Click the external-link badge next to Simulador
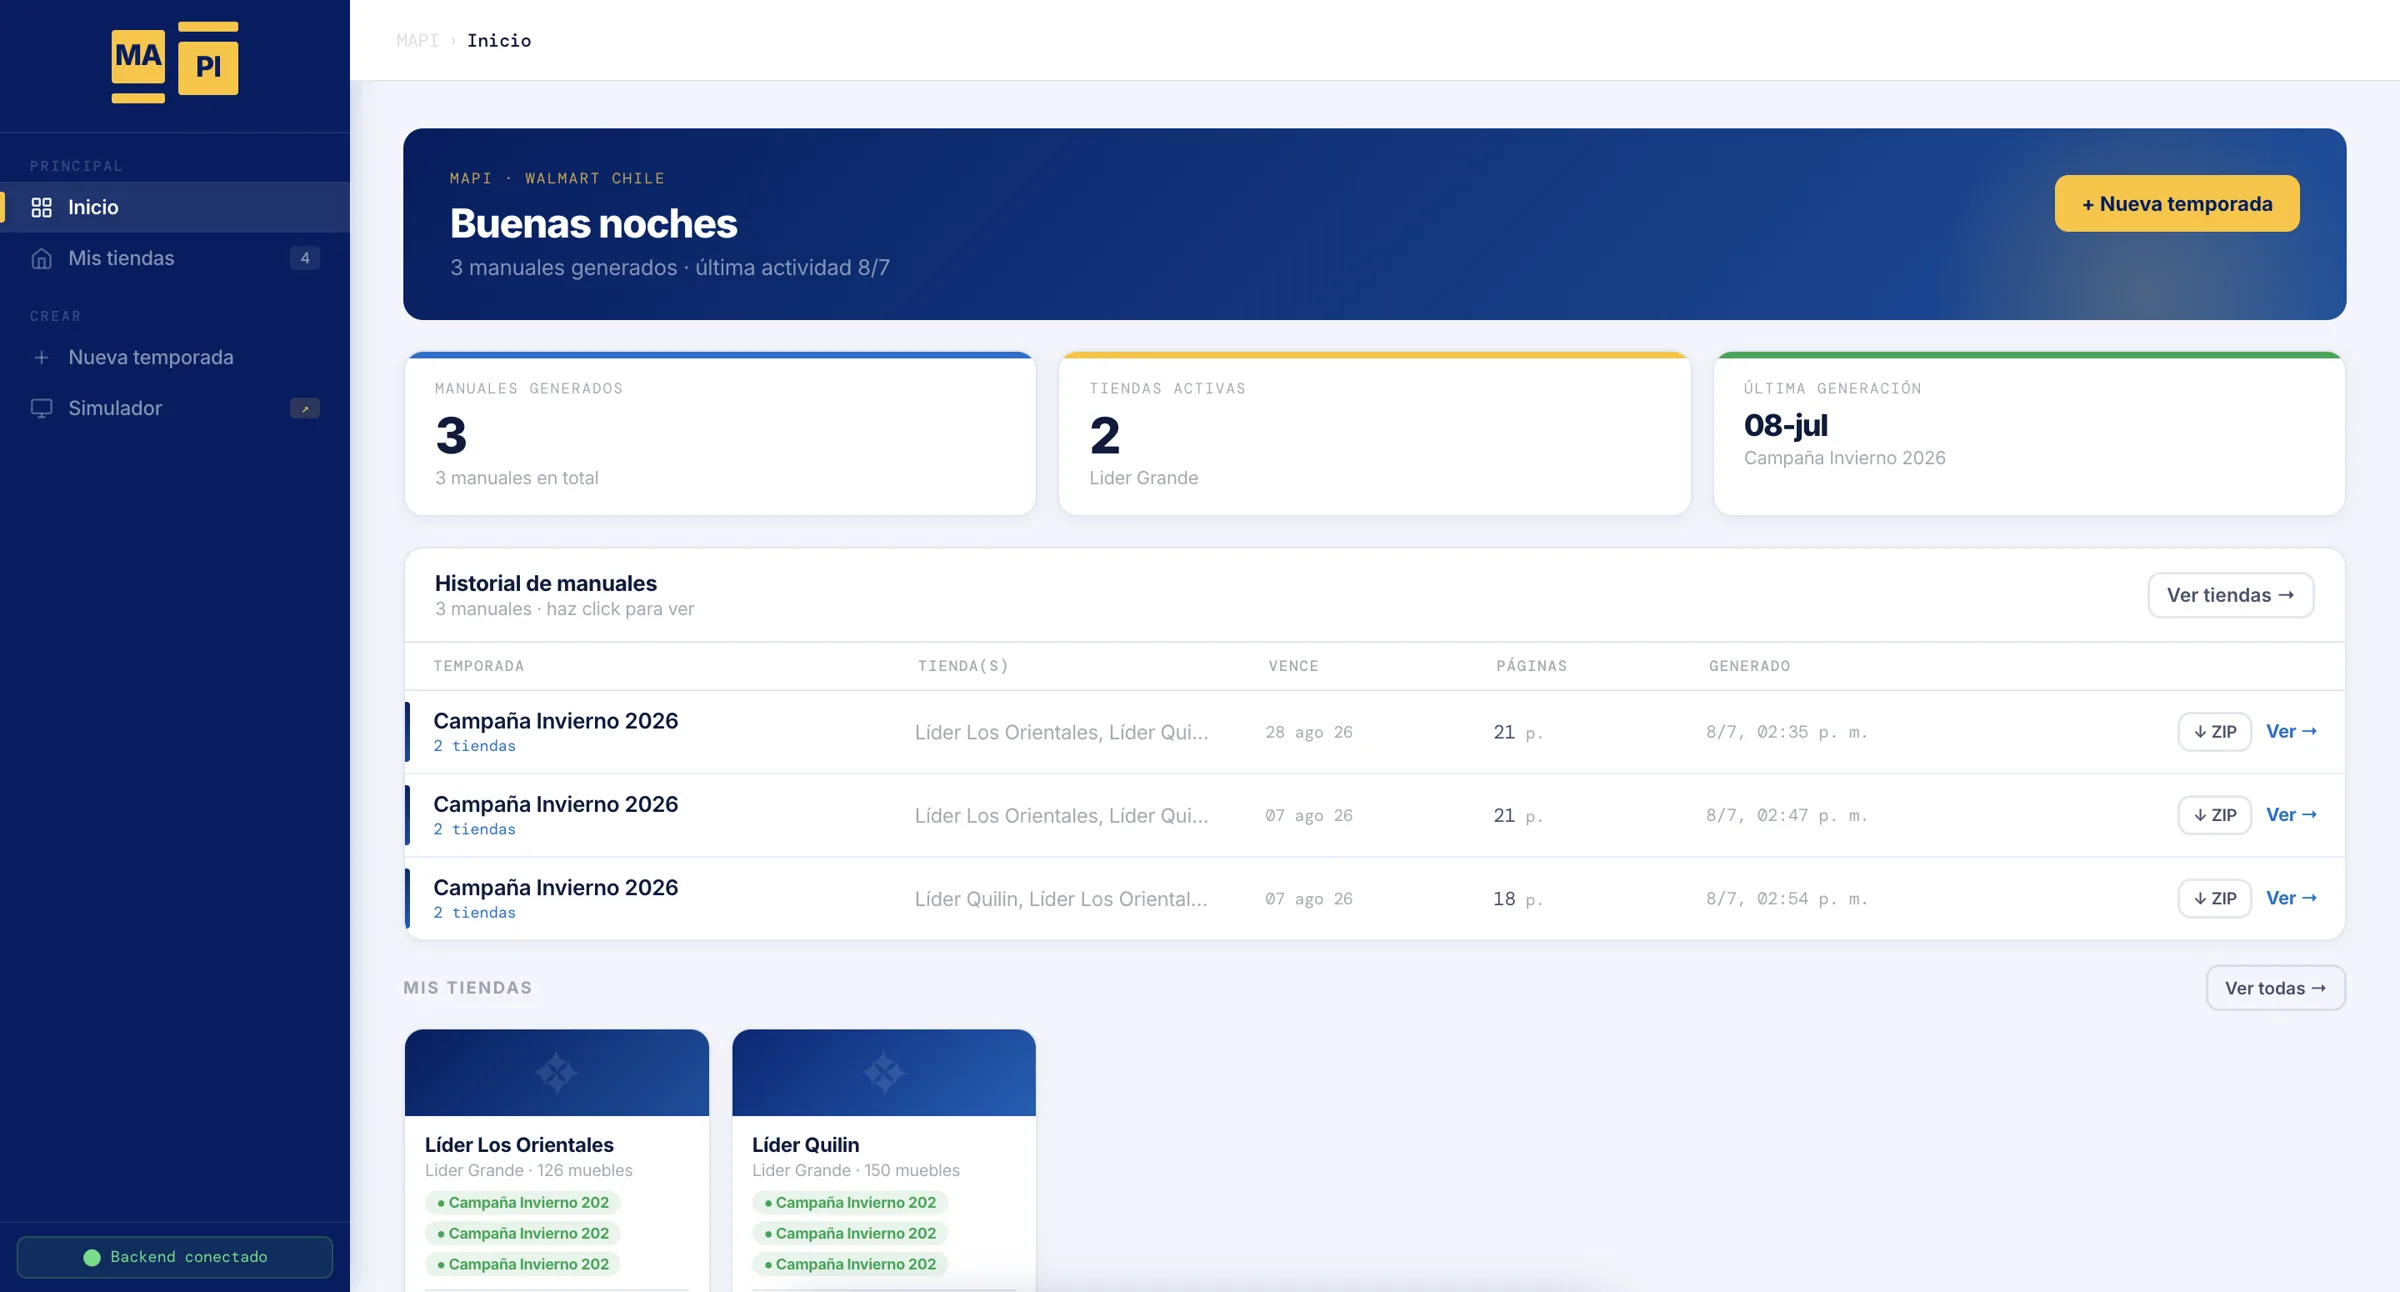Viewport: 2400px width, 1292px height. [305, 408]
